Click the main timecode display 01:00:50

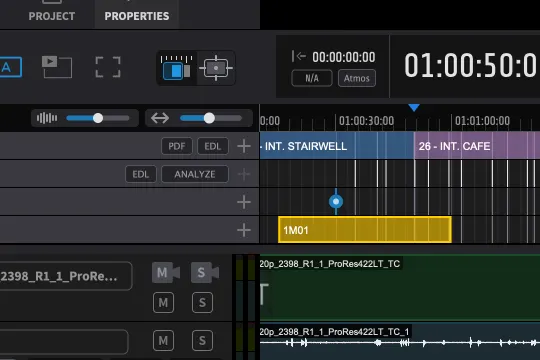470,65
